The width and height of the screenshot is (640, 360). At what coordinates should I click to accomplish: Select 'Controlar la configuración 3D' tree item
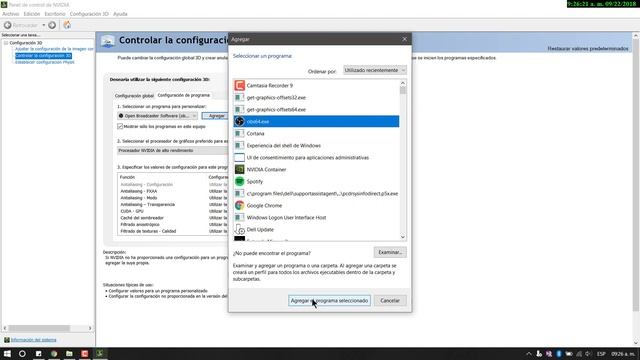tap(44, 56)
